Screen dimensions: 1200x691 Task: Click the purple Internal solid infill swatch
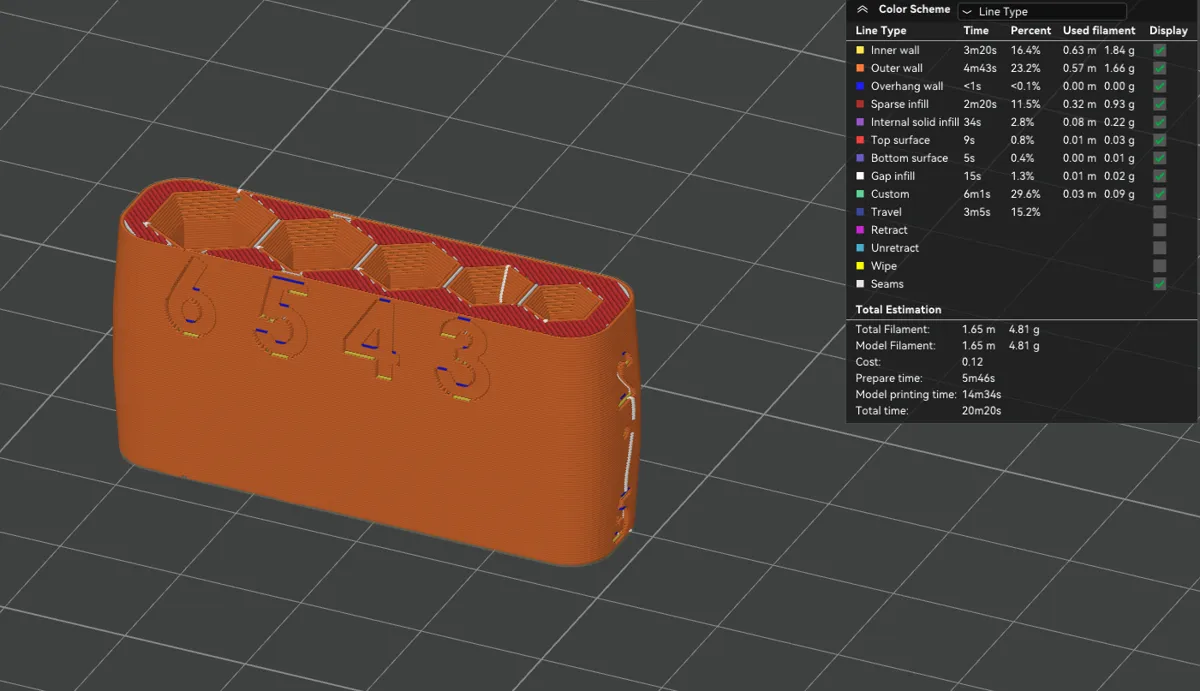tap(860, 122)
